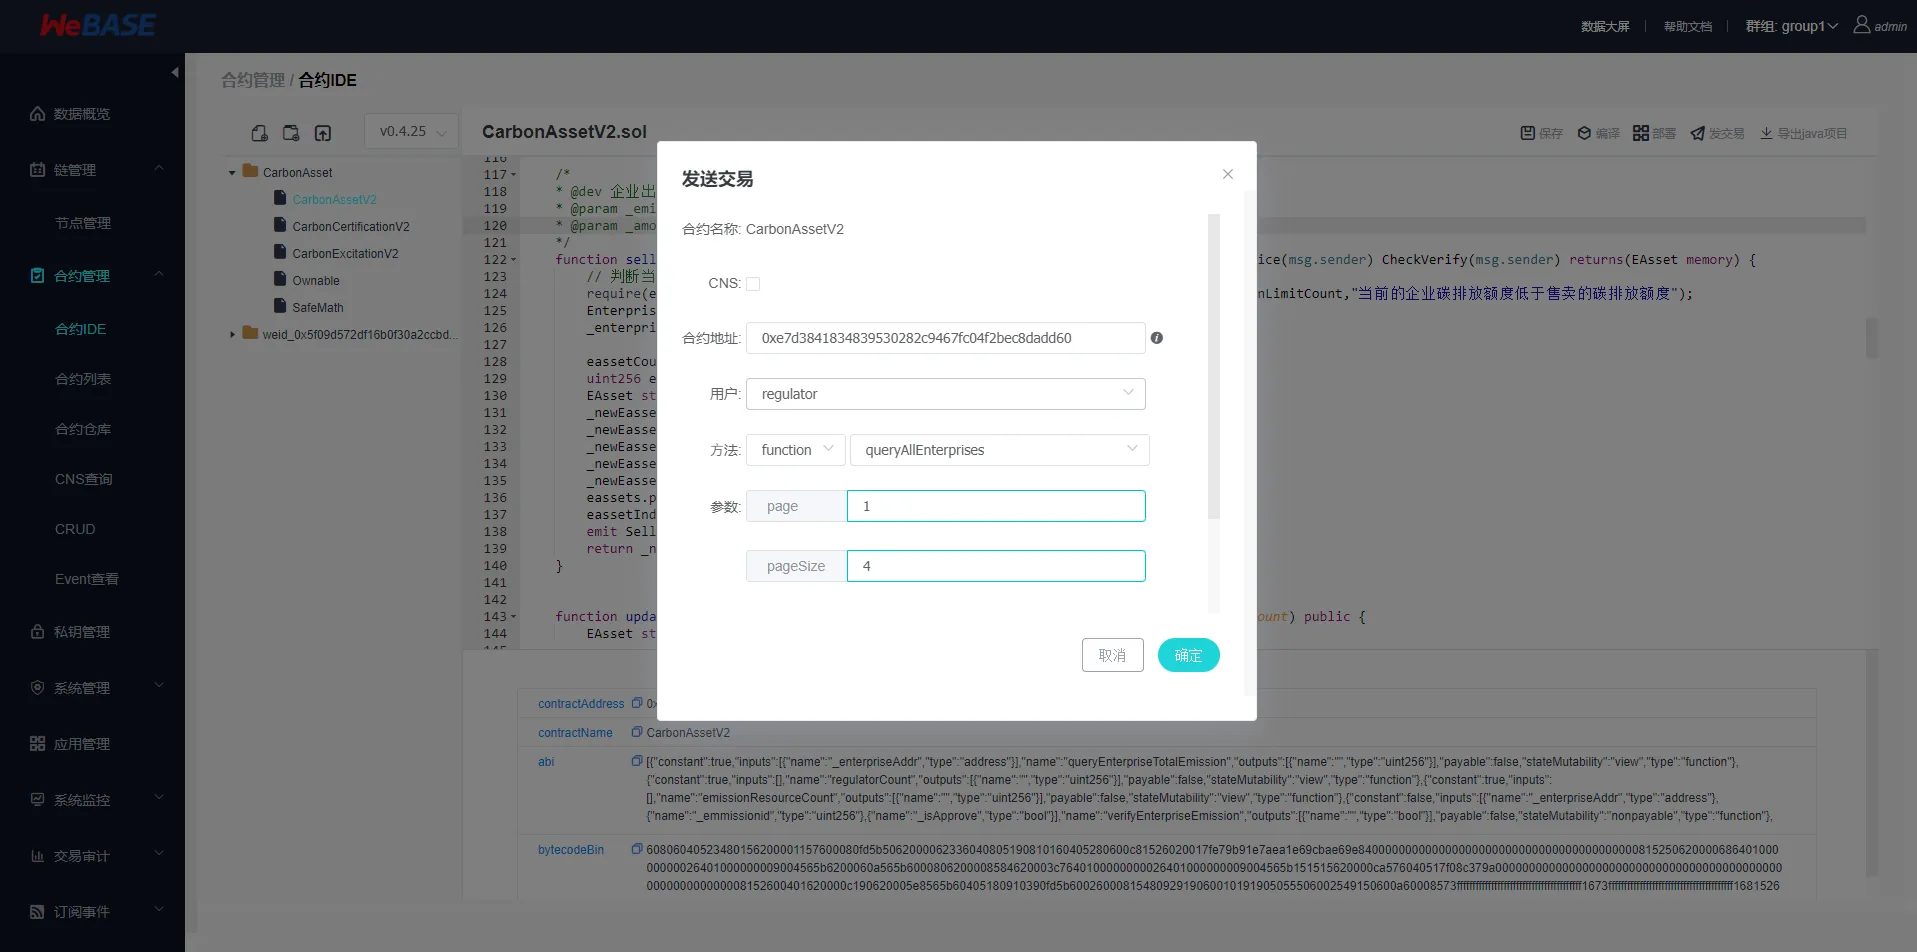
Task: Open the v0.4.25 compiler version dropdown
Action: 412,131
